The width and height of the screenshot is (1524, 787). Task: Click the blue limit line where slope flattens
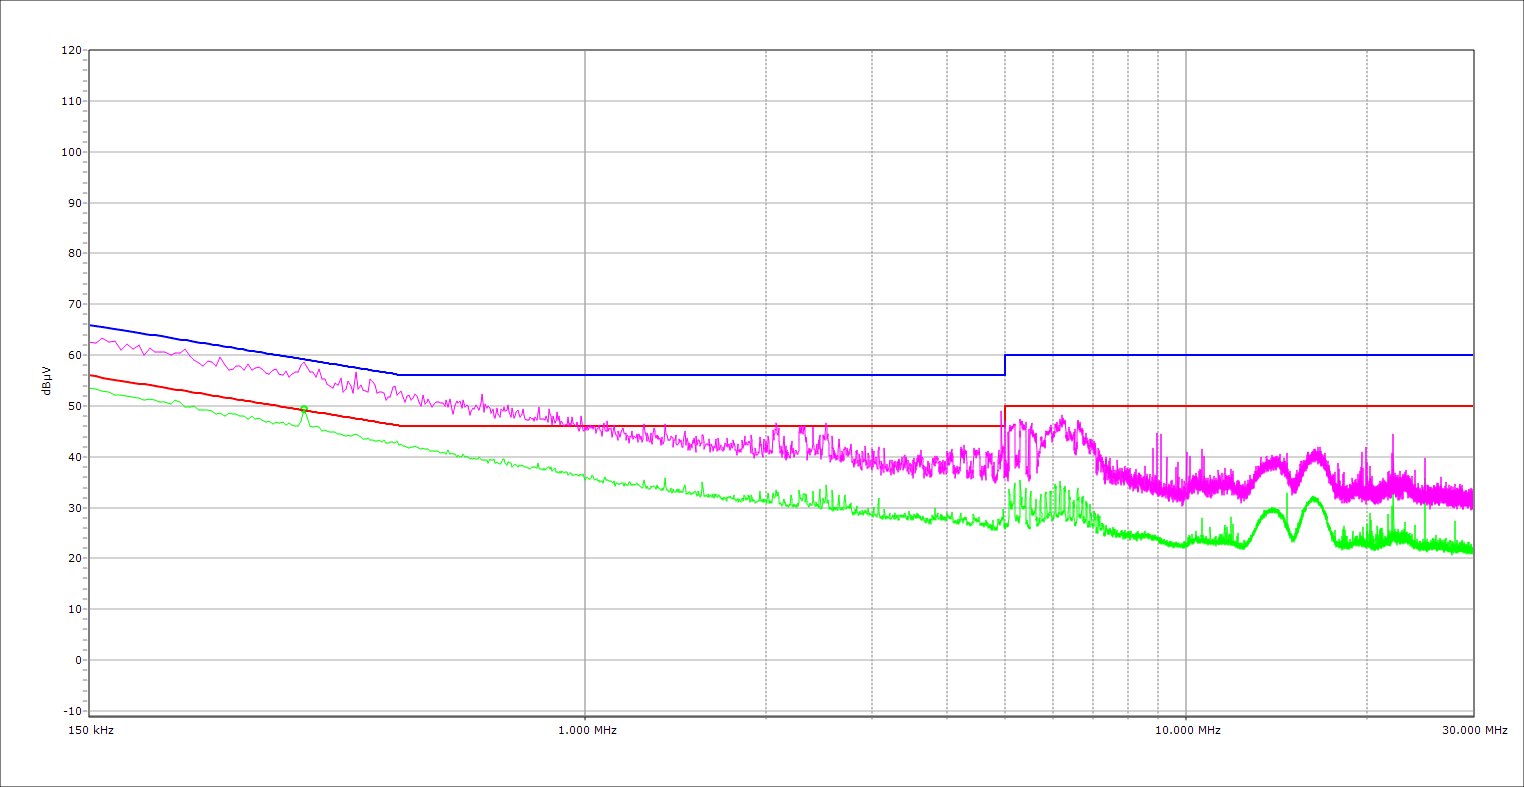(x=399, y=375)
